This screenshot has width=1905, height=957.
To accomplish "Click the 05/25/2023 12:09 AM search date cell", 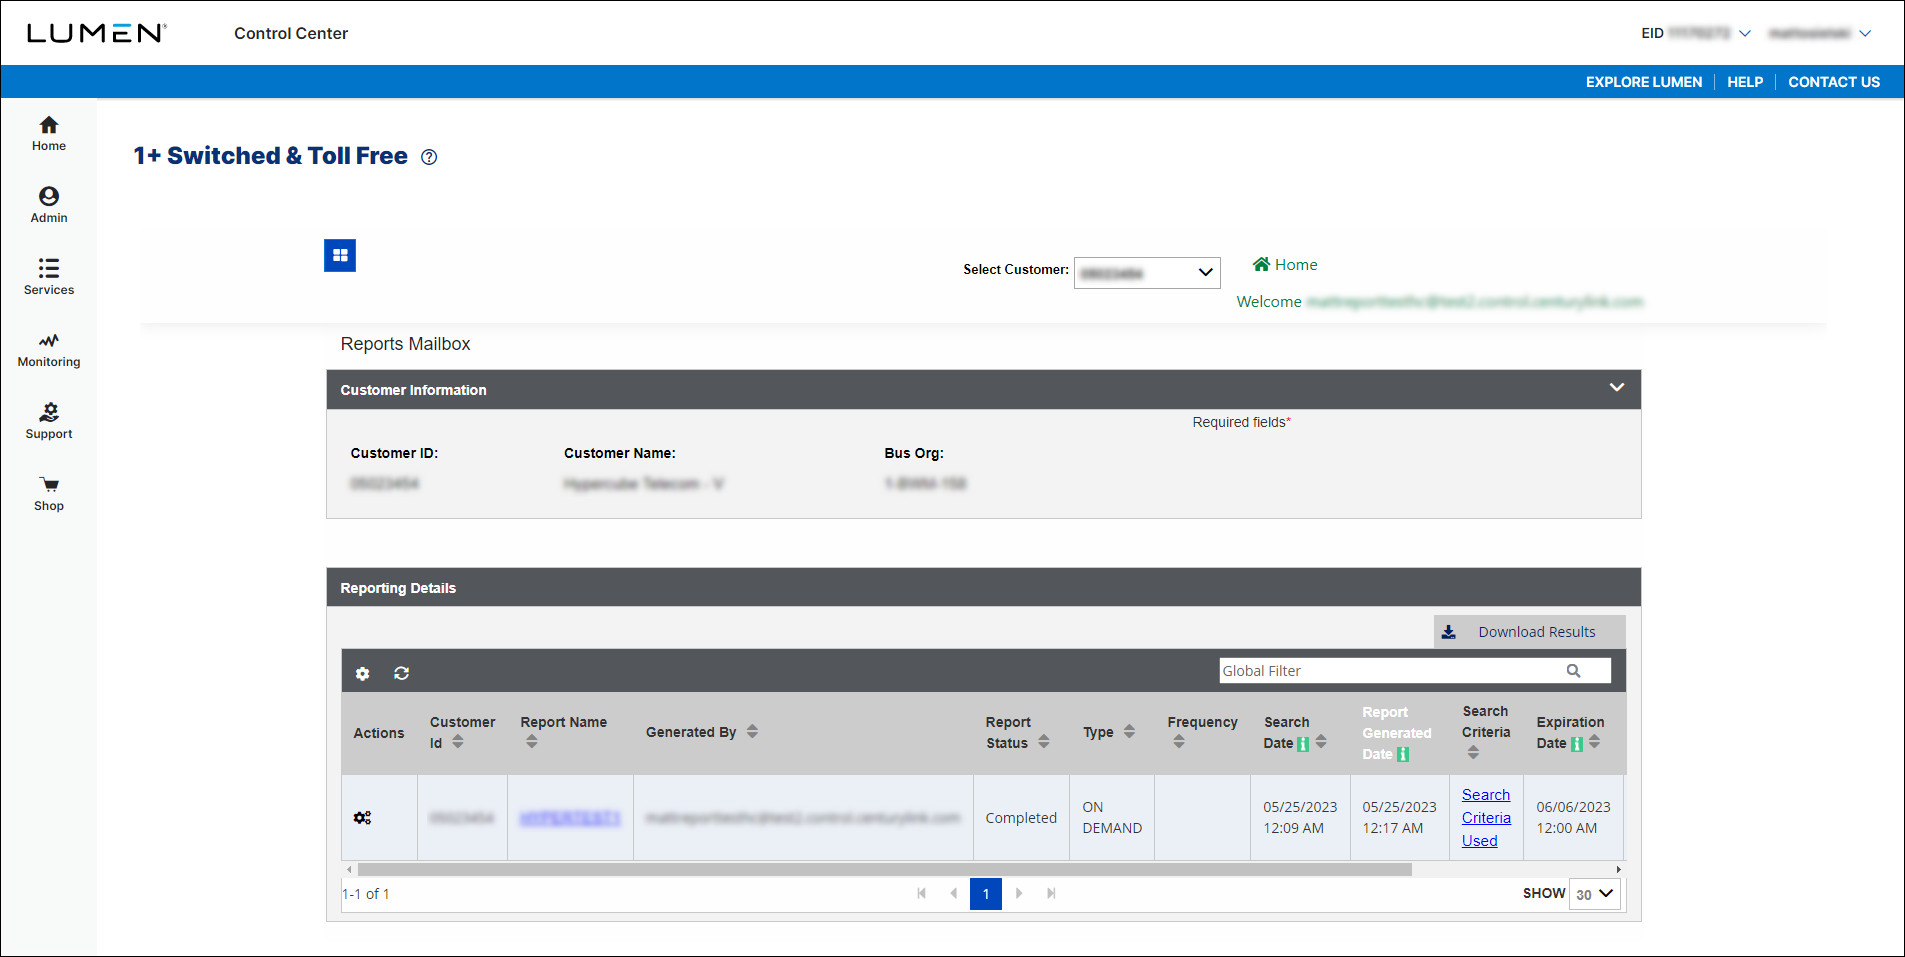I will 1300,818.
